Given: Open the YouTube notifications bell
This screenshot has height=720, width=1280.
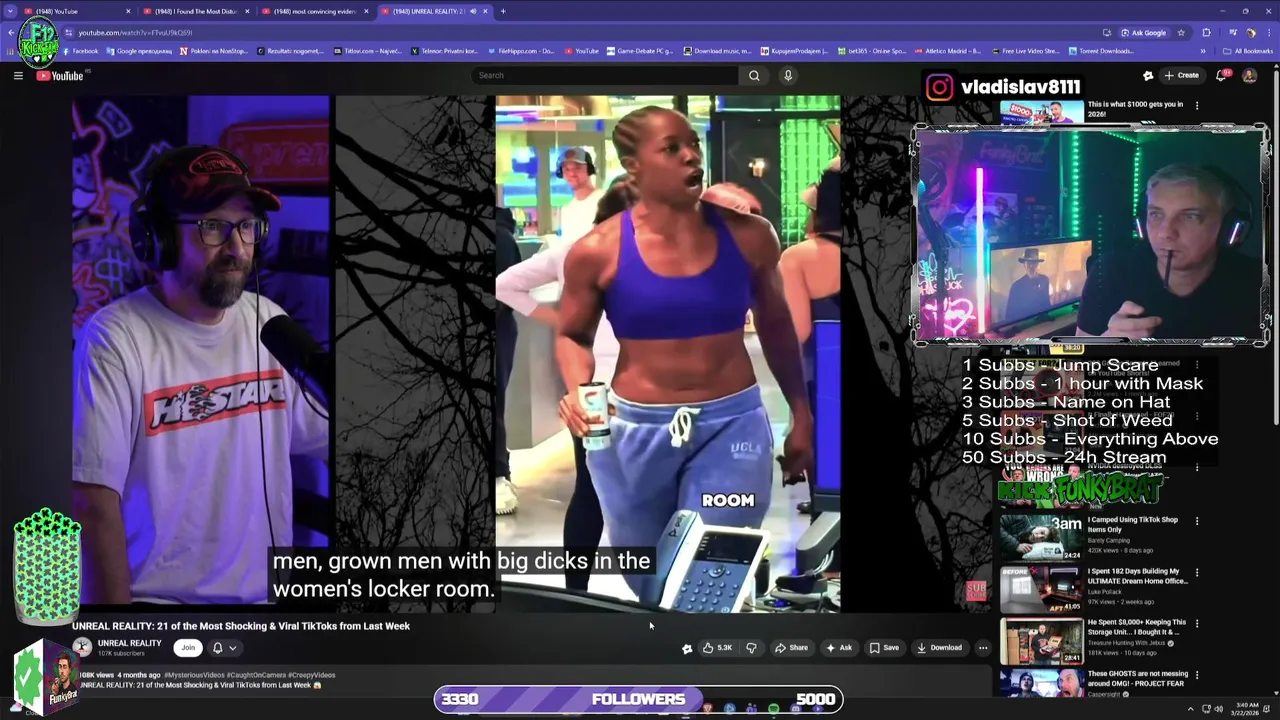Looking at the screenshot, I should point(1222,75).
